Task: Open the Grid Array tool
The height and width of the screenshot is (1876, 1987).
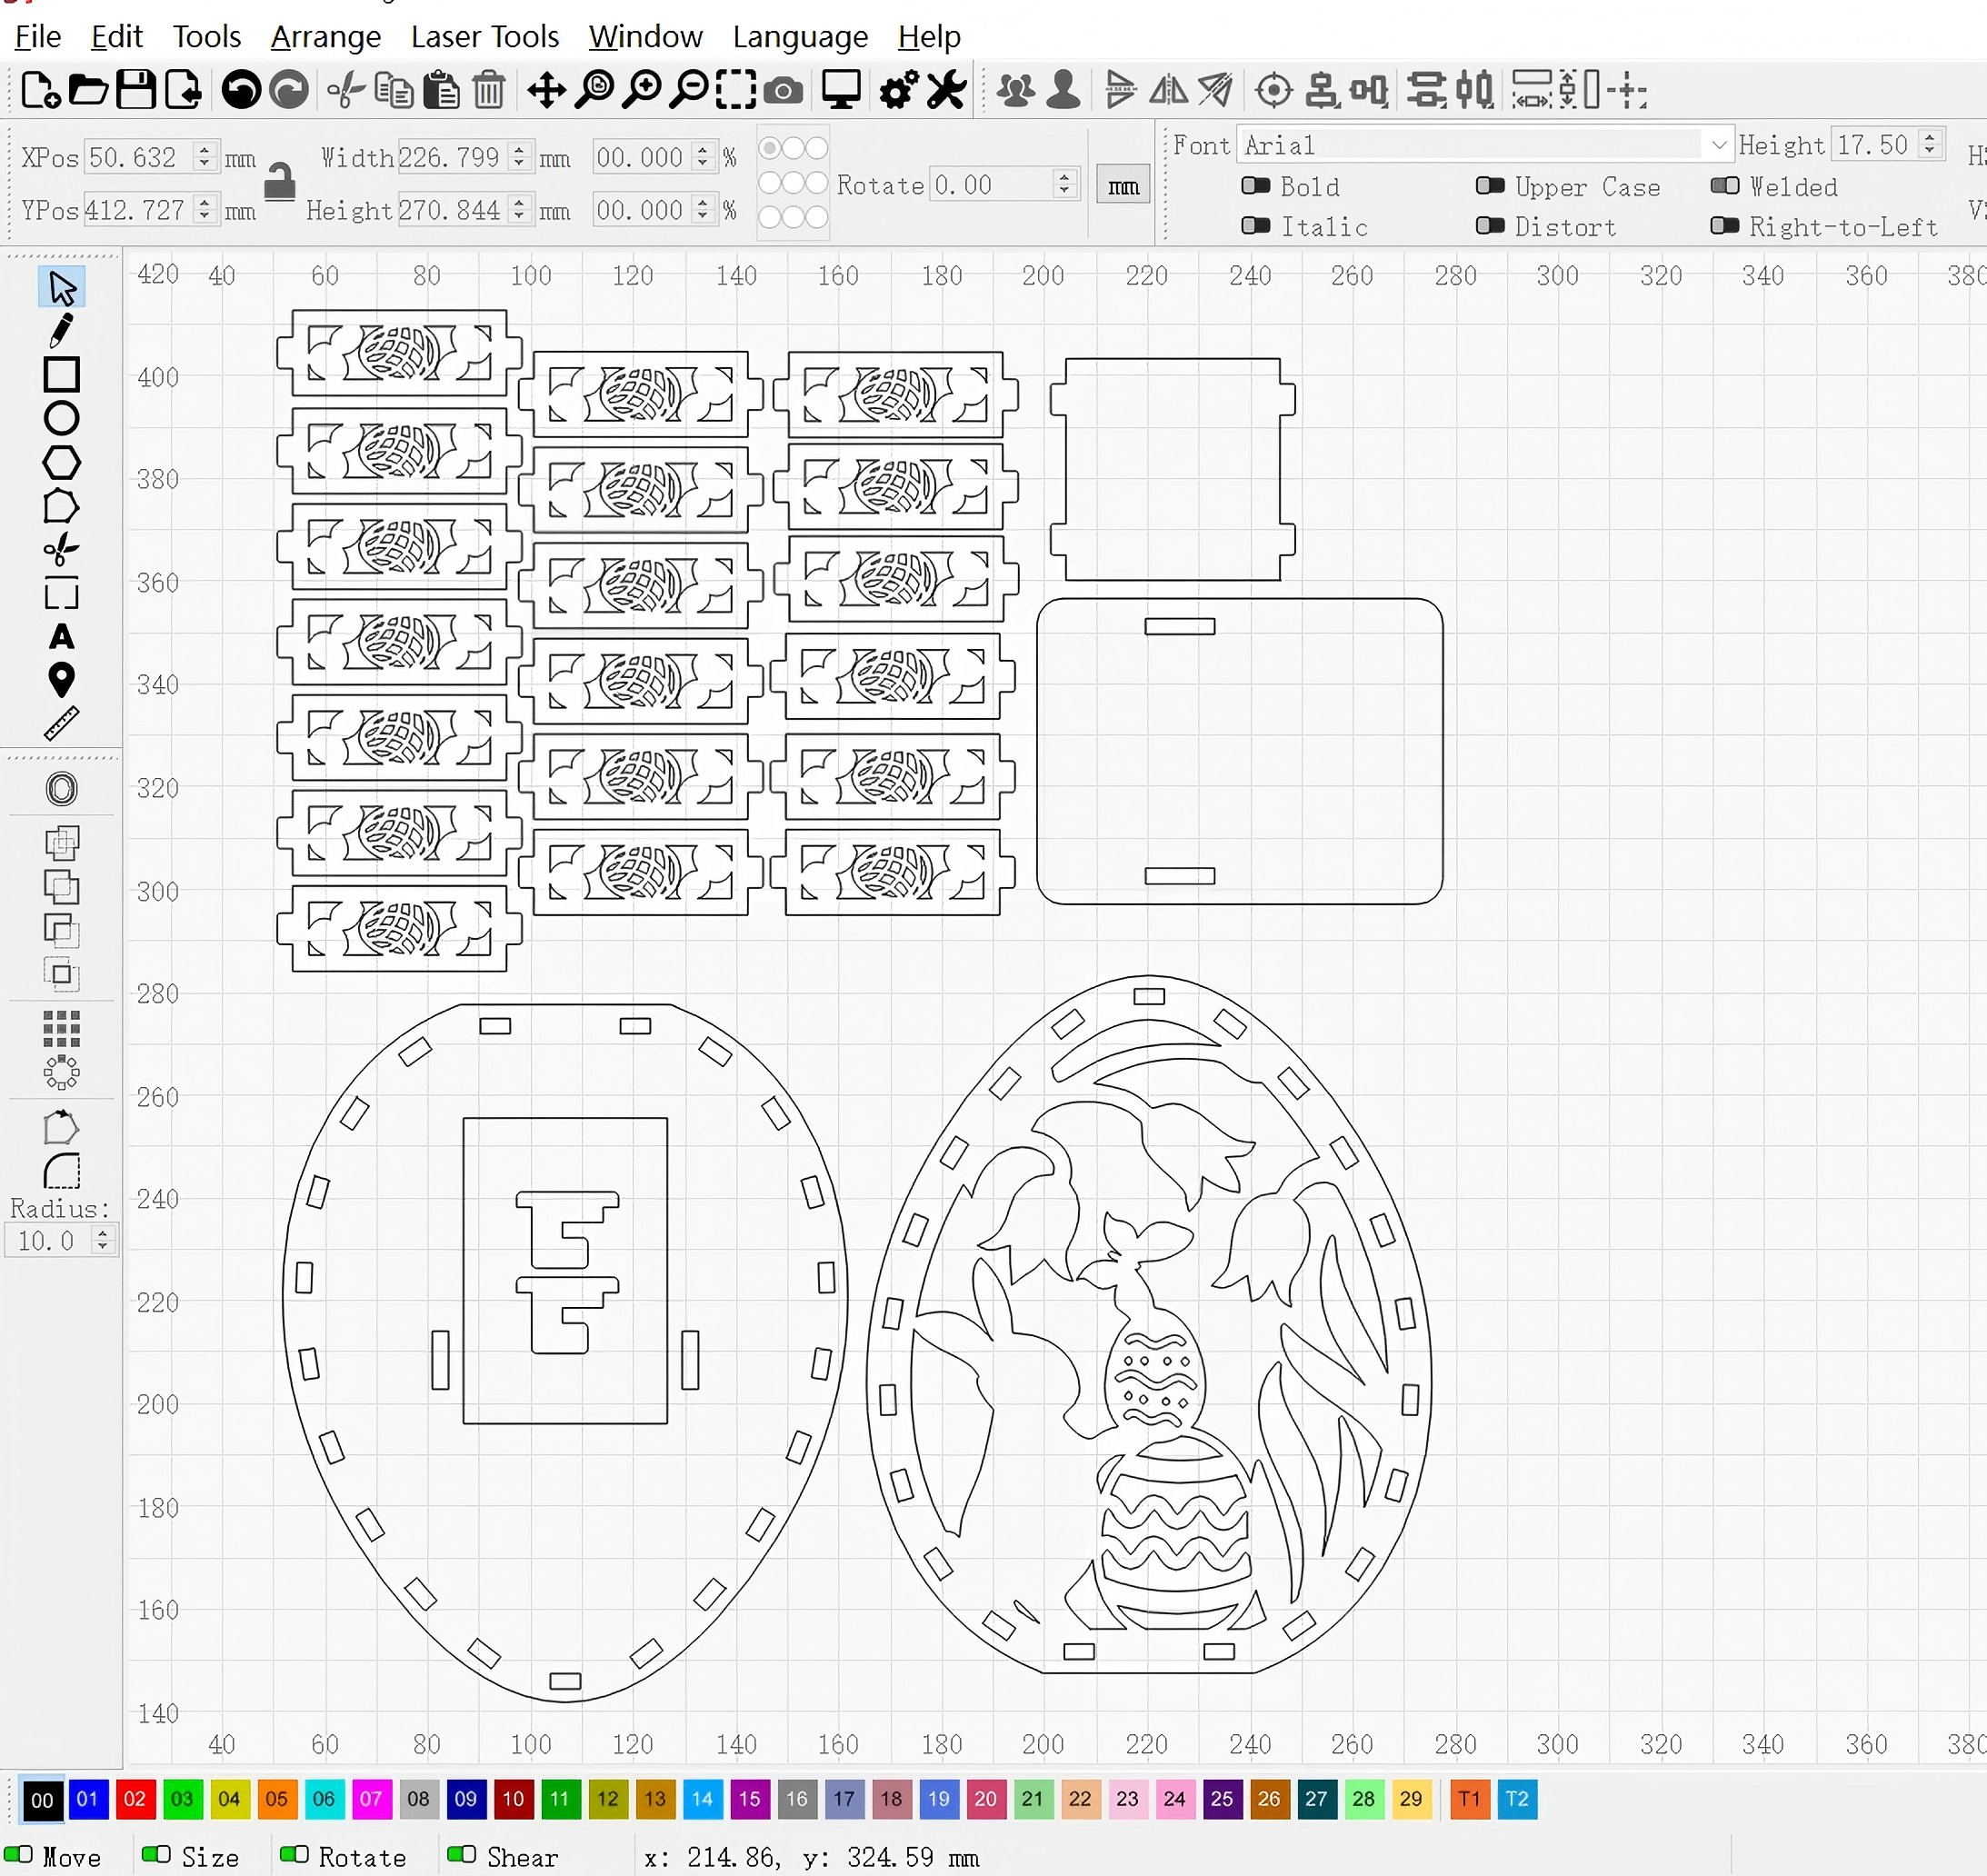Action: coord(61,1028)
